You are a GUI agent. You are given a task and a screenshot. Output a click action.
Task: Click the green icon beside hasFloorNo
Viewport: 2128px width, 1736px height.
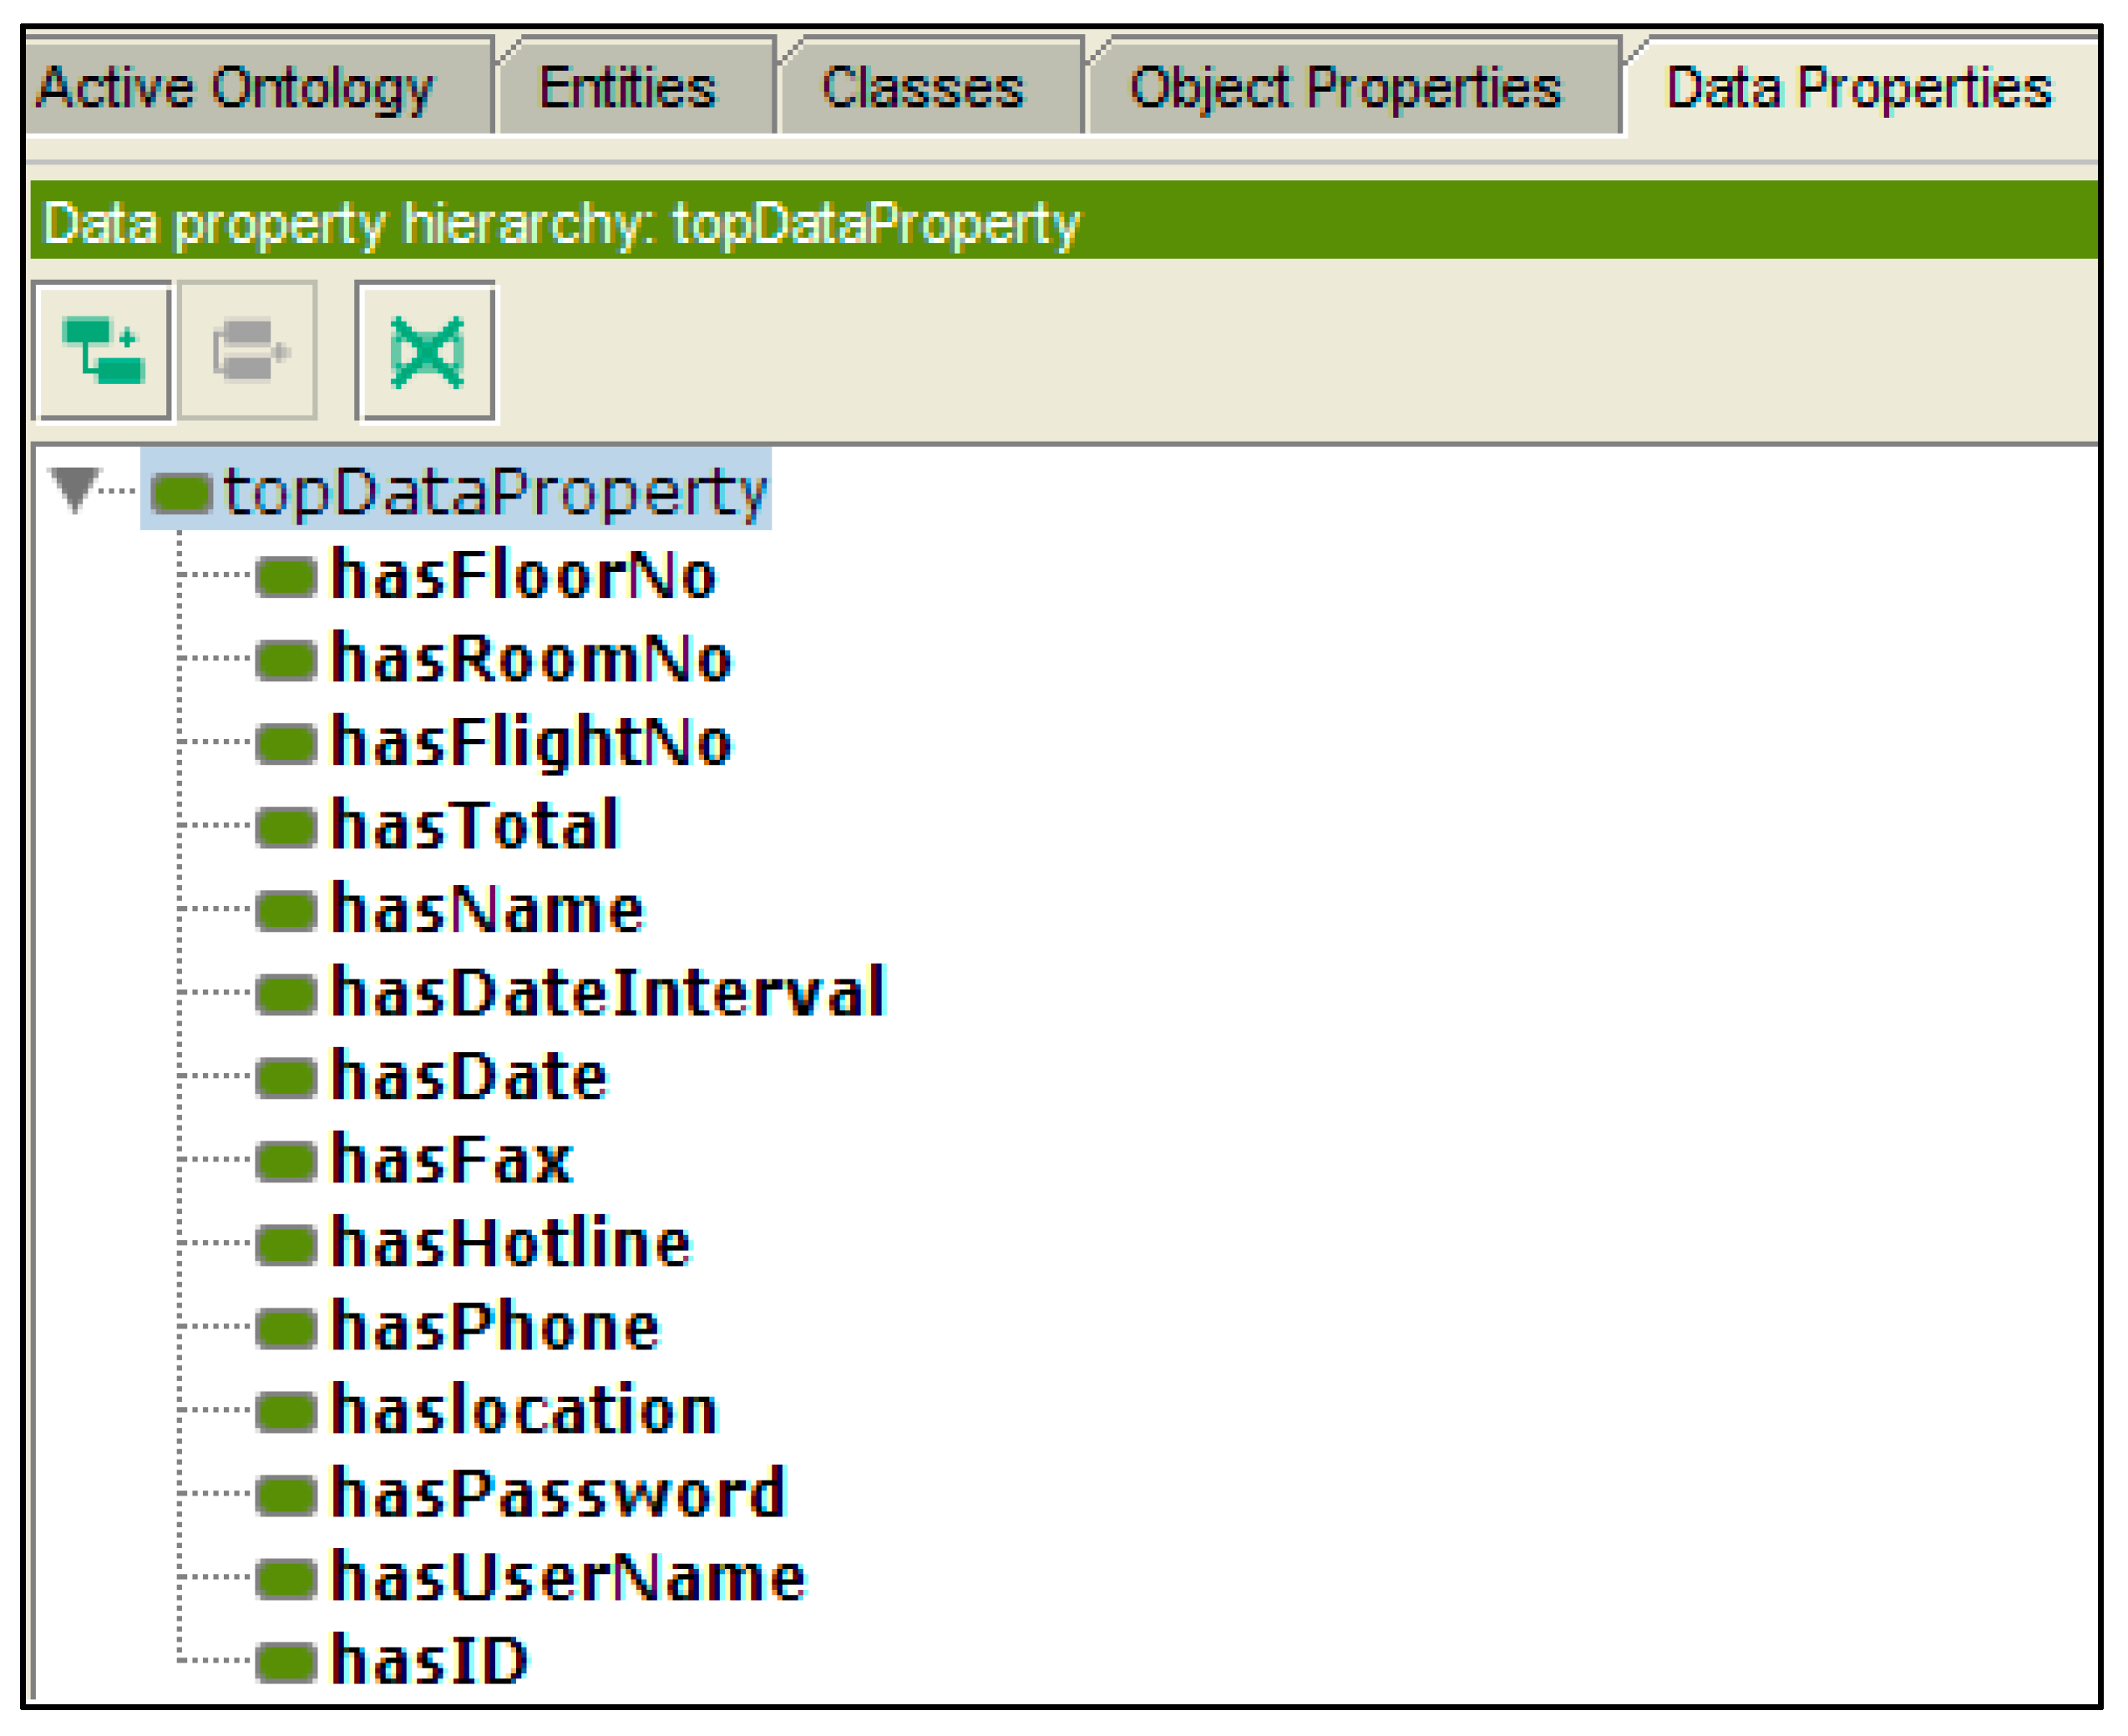click(286, 577)
